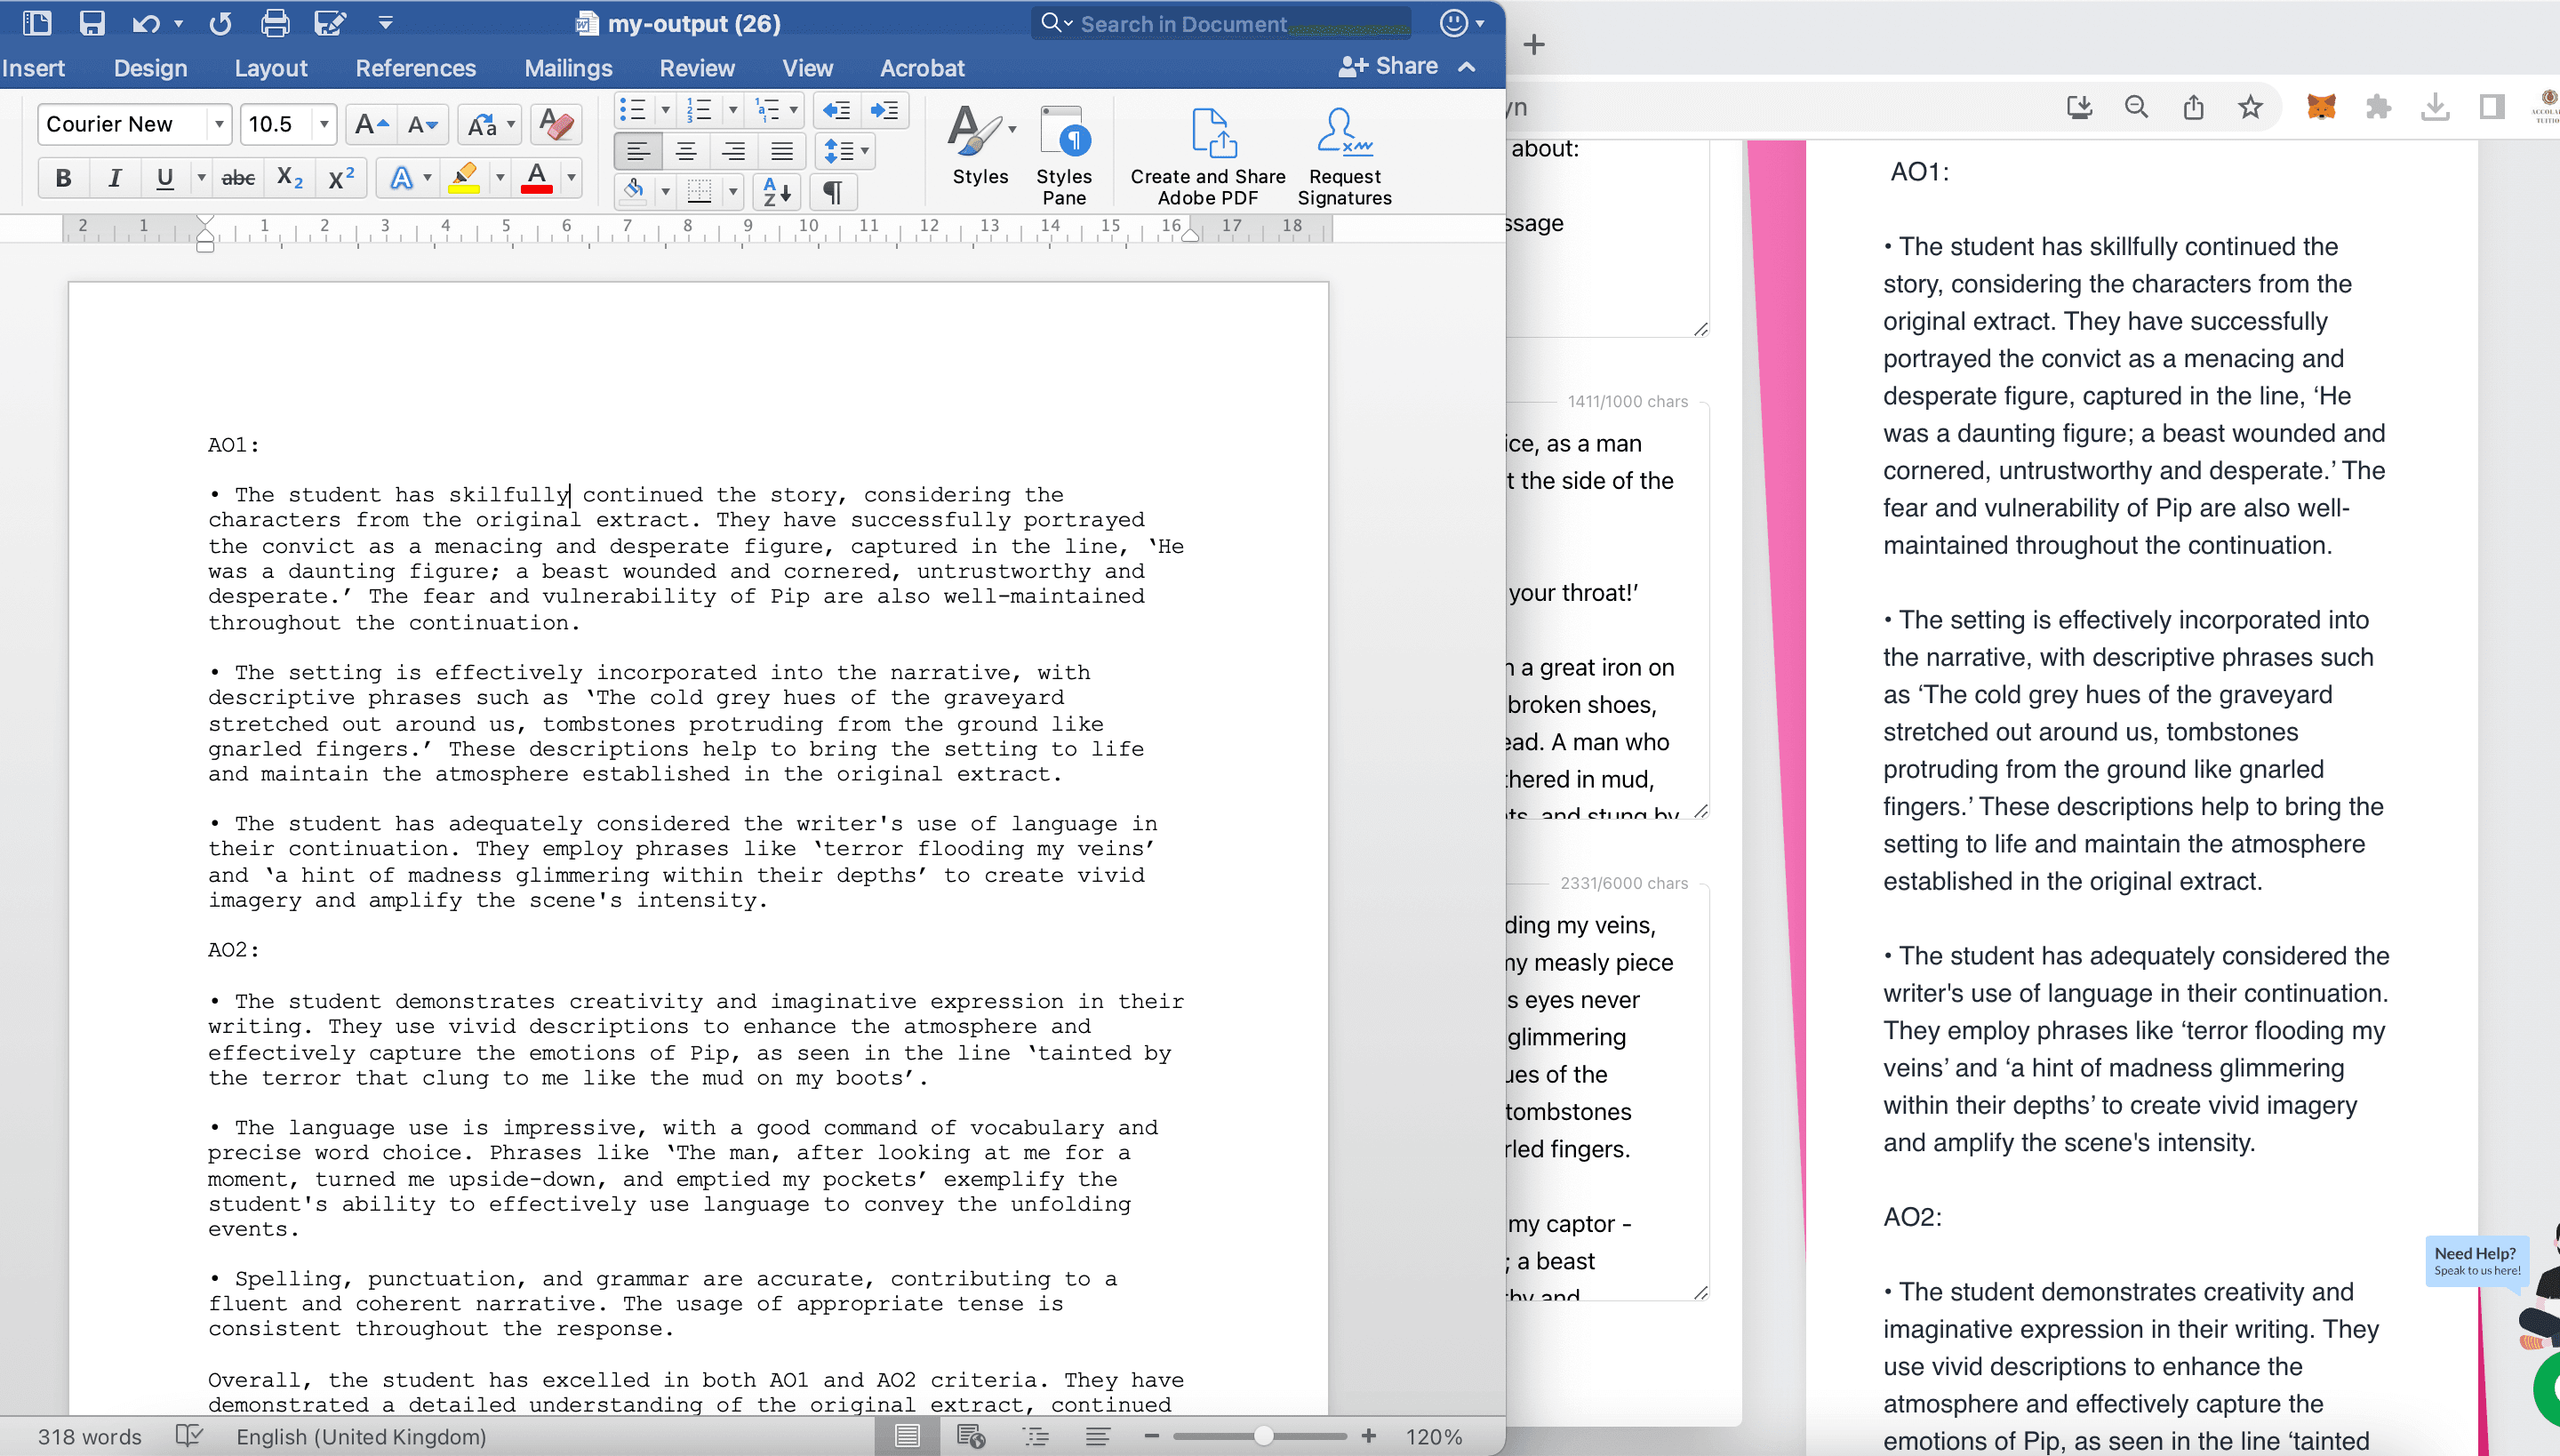
Task: Open the MetaMask fox extension in browser
Action: pyautogui.click(x=2321, y=106)
